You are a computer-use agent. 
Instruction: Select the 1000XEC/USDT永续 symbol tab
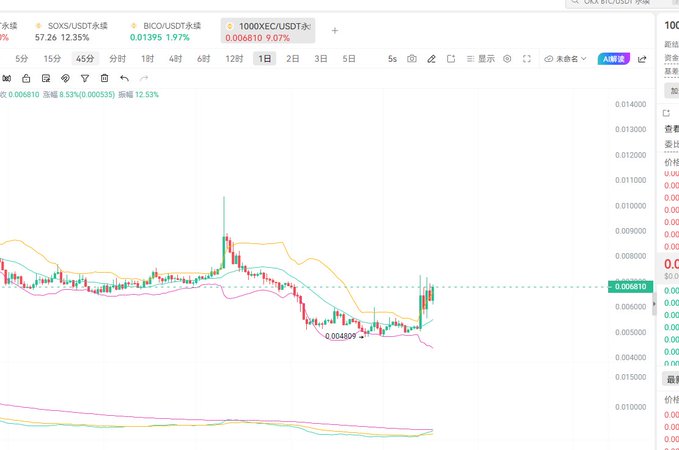coord(268,32)
